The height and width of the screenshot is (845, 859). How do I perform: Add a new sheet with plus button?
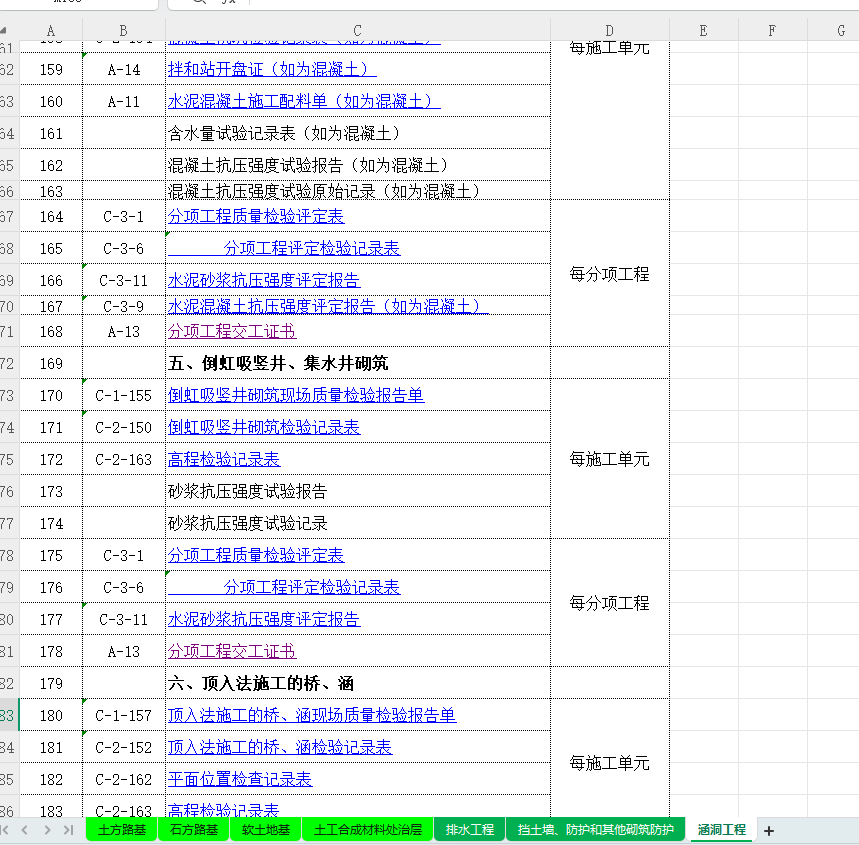coord(768,830)
